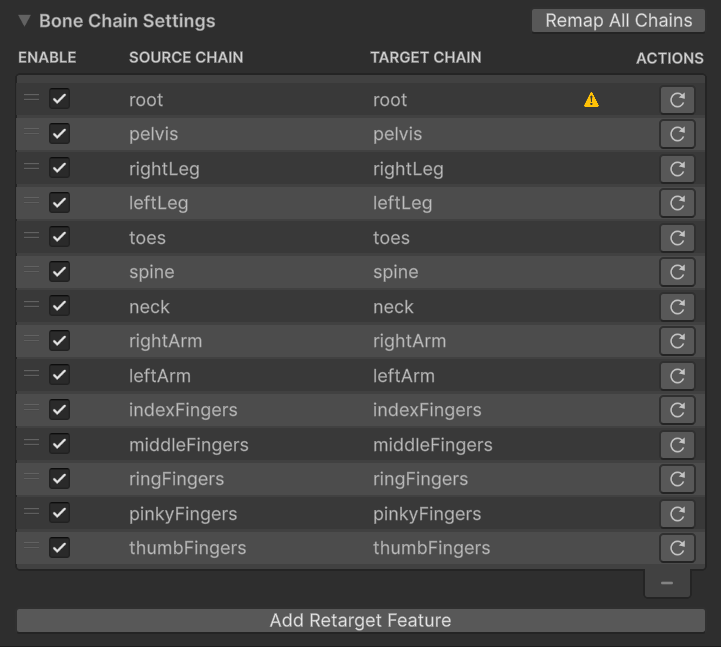Click the refresh icon for pelvis row
The height and width of the screenshot is (647, 721).
point(677,134)
